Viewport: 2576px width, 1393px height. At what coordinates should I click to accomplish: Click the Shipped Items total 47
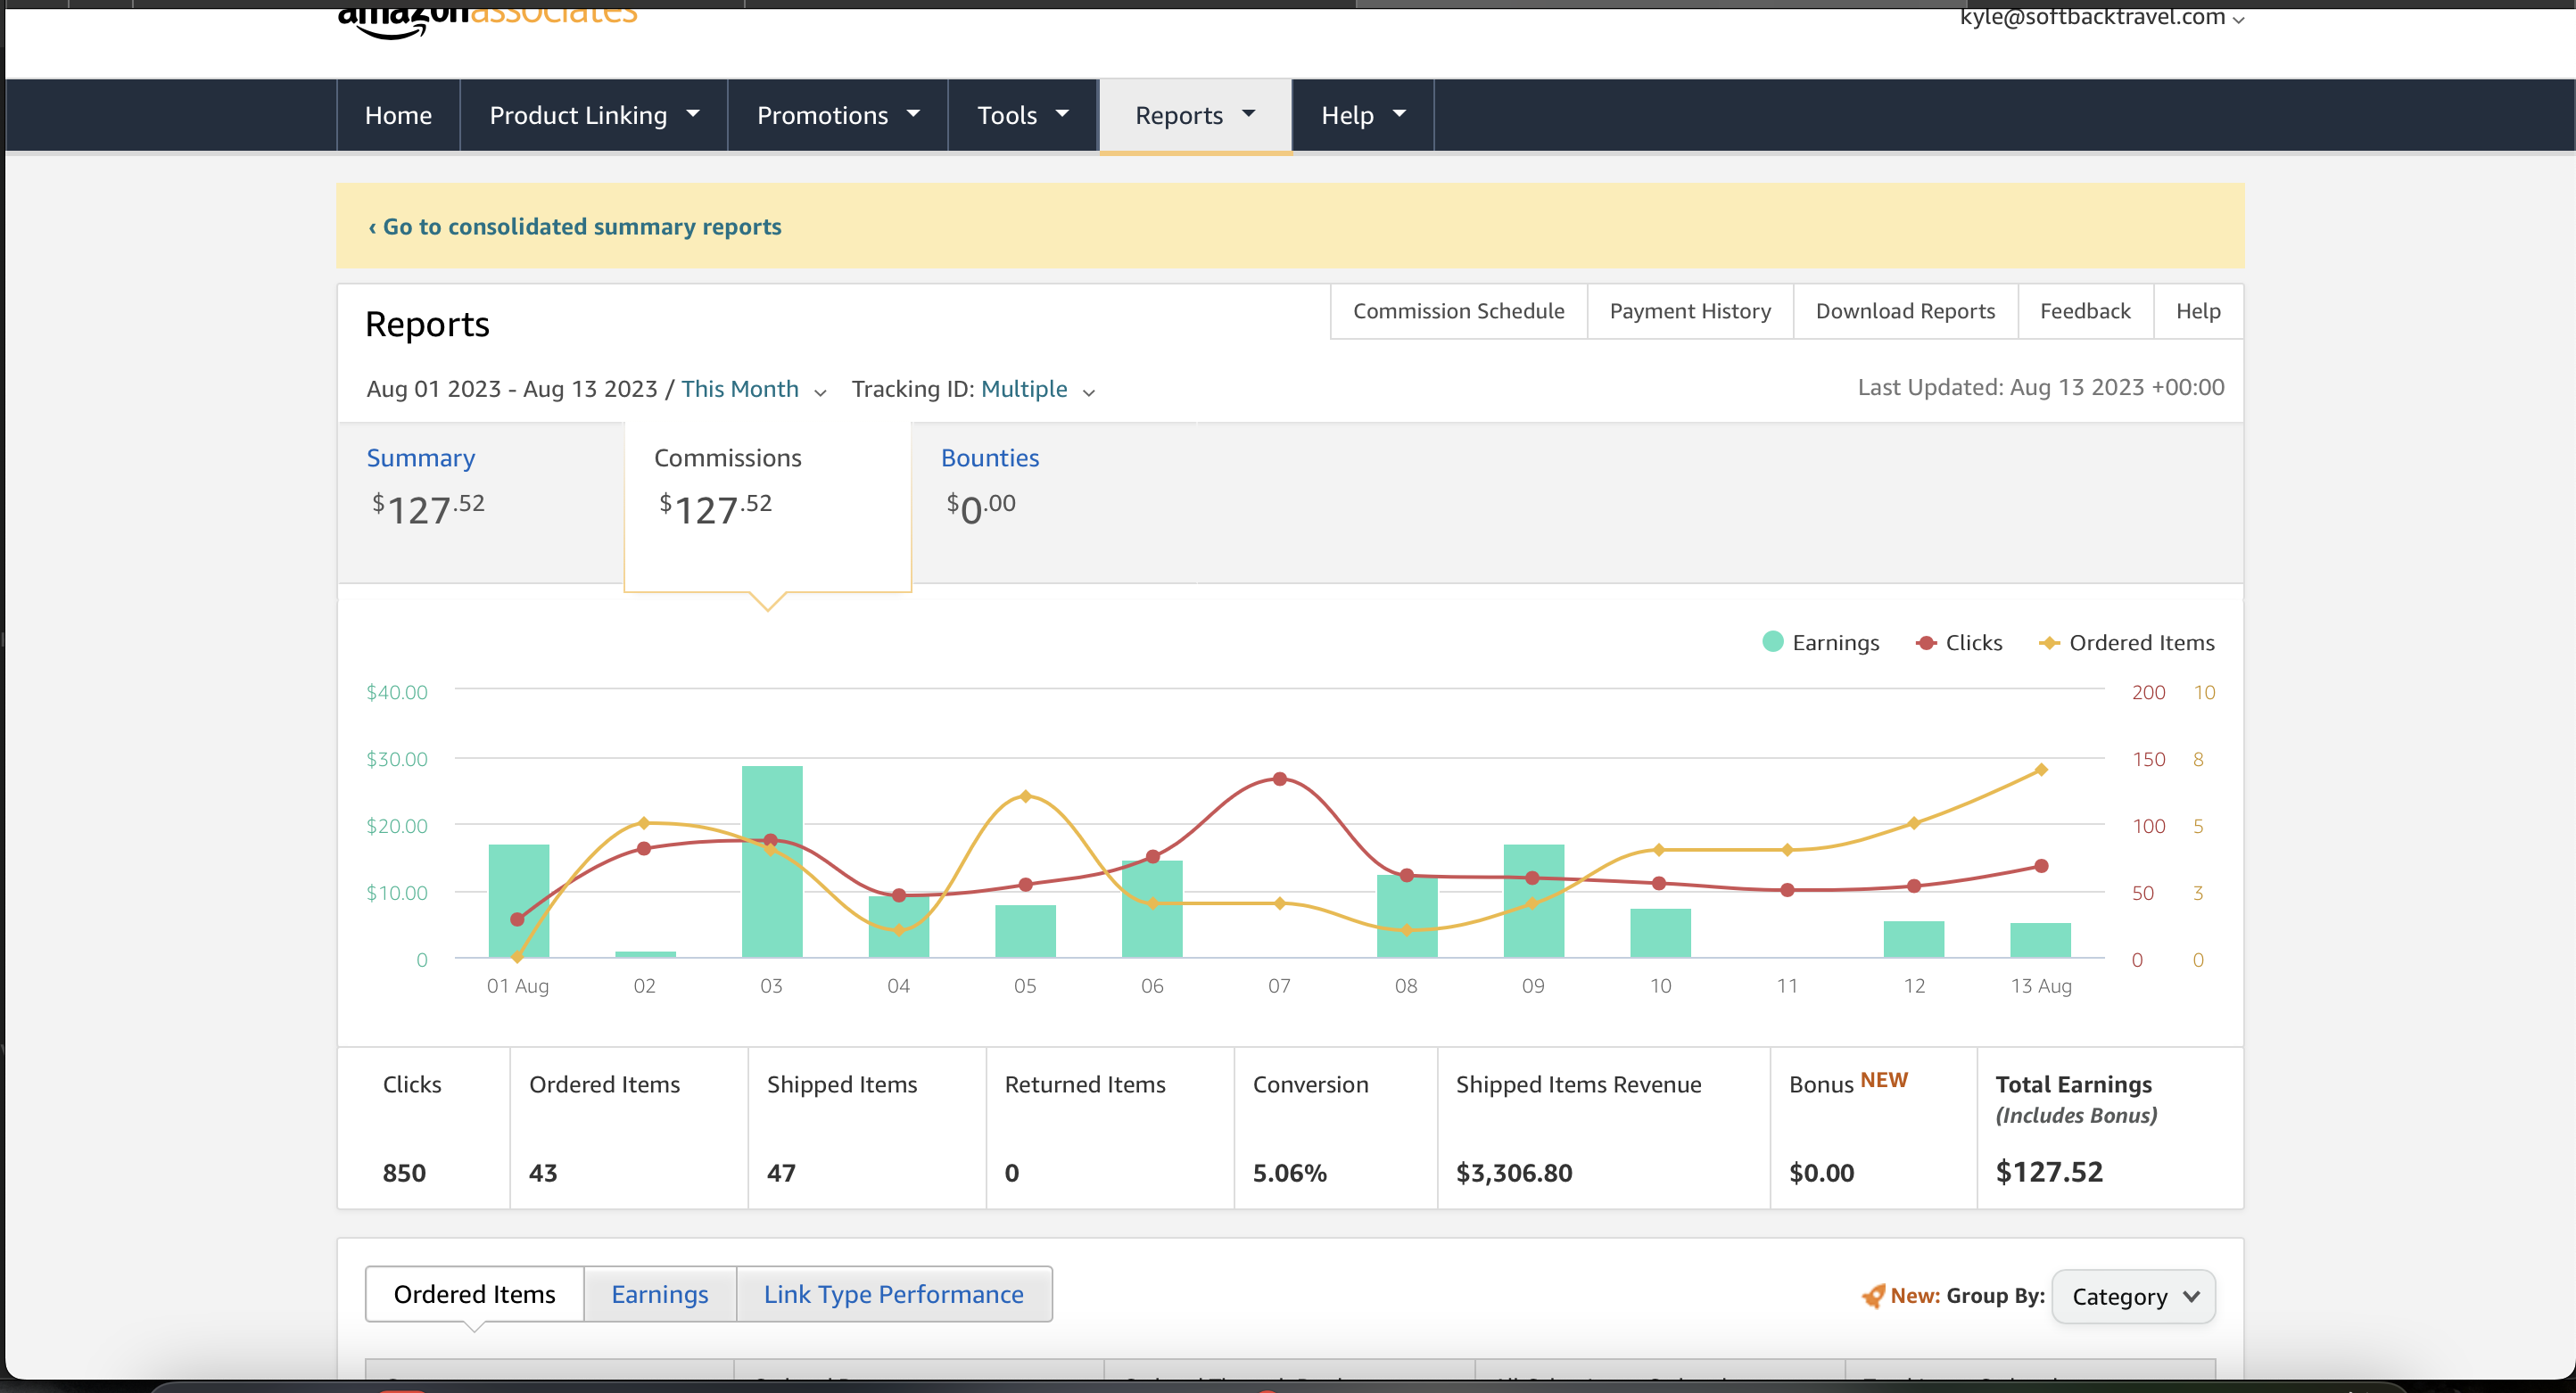(781, 1172)
